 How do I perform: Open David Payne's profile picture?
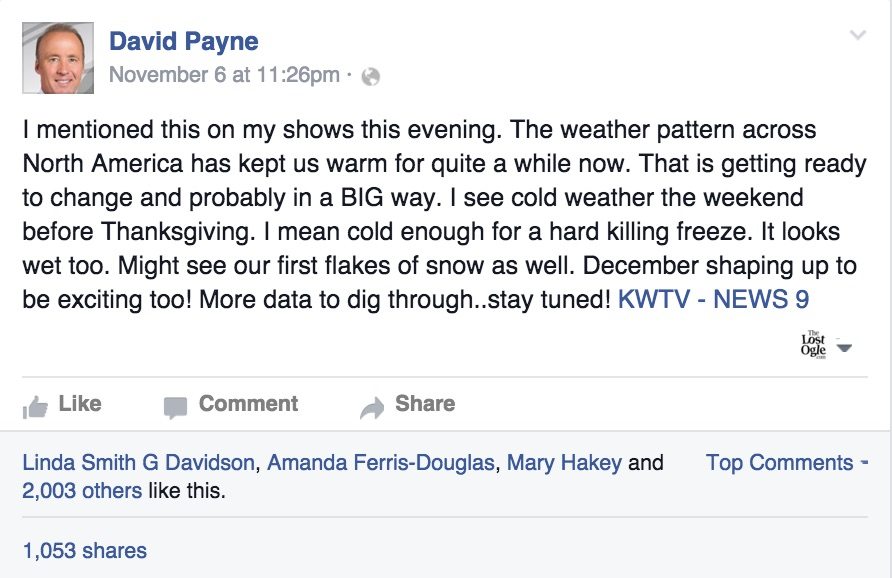pyautogui.click(x=58, y=59)
